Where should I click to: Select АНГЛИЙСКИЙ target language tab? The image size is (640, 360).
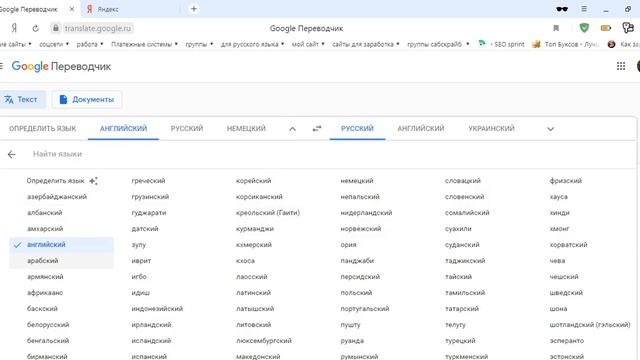click(421, 129)
